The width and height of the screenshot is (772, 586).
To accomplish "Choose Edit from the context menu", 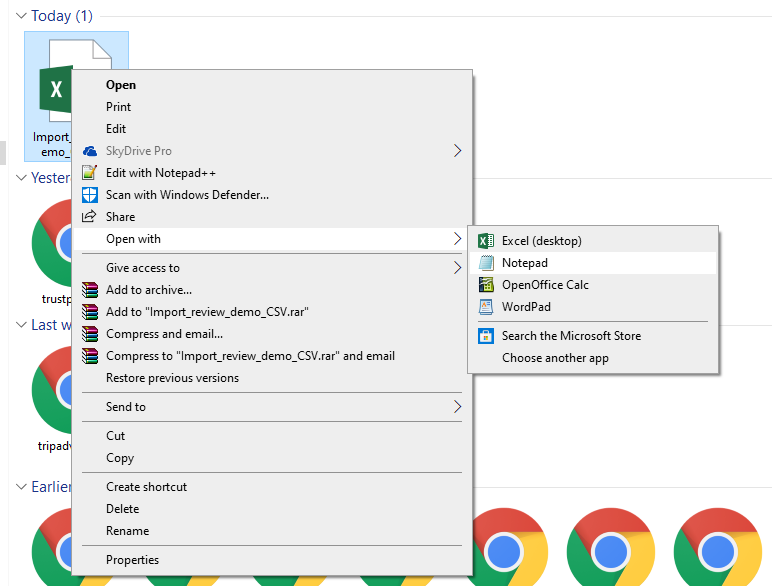I will [x=272, y=129].
